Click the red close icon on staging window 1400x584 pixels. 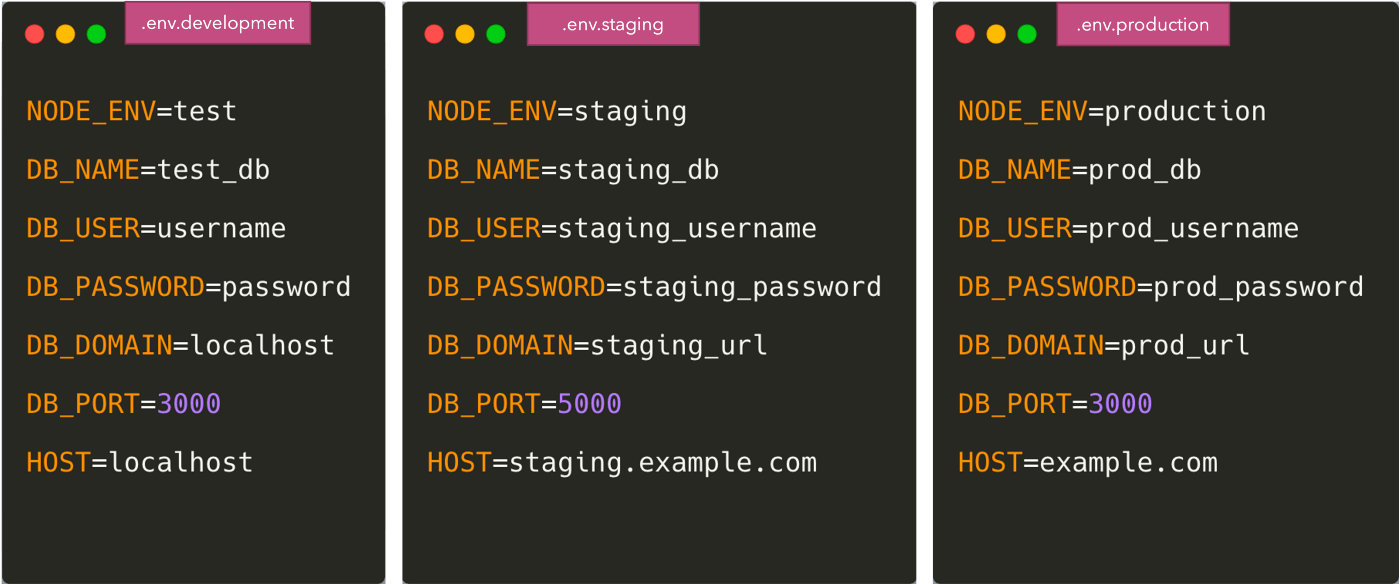click(434, 33)
